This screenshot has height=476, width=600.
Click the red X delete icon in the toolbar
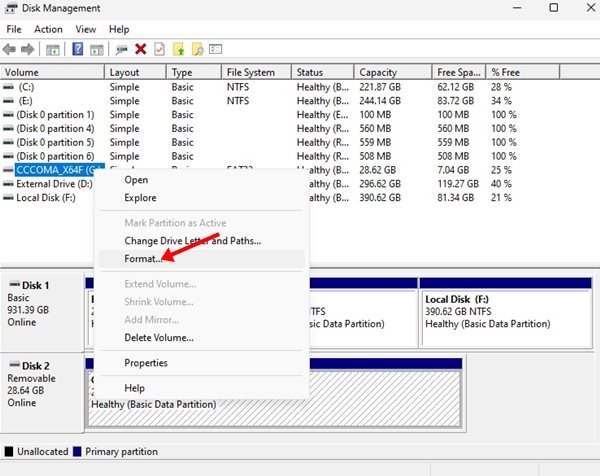point(141,48)
